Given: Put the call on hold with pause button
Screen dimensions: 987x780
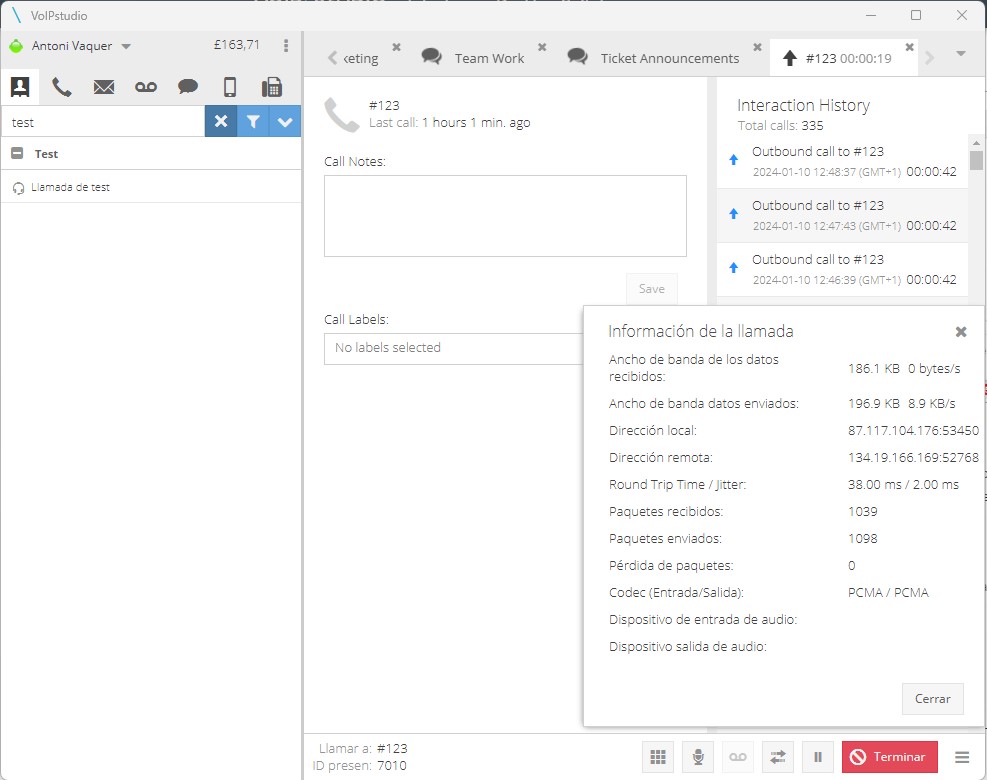Looking at the screenshot, I should click(x=818, y=757).
